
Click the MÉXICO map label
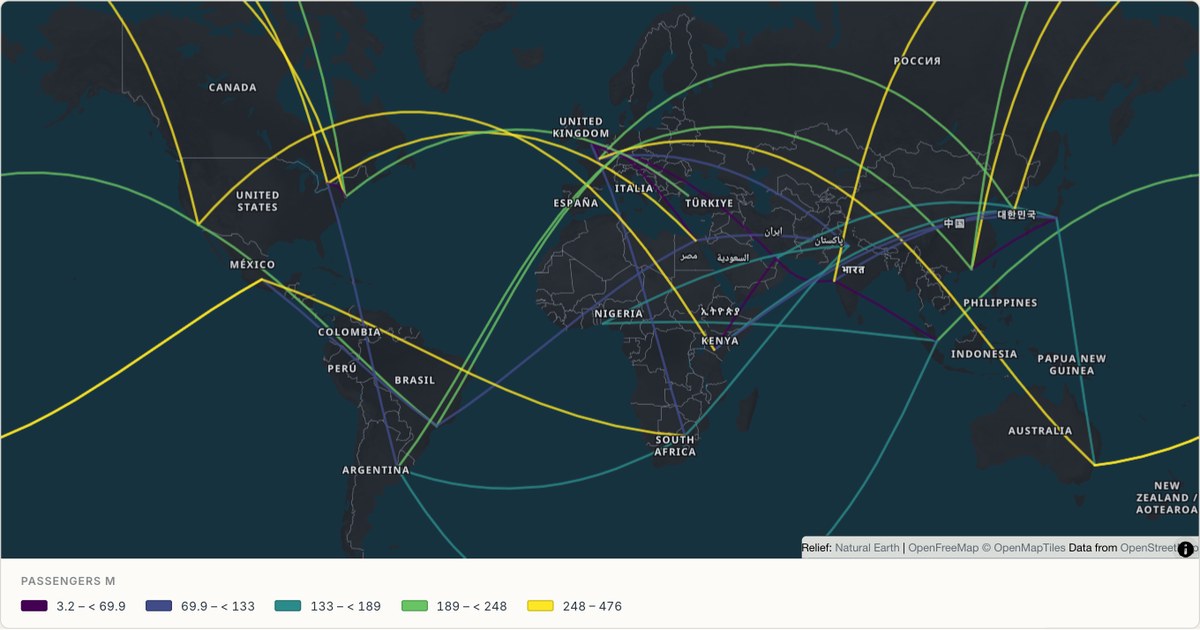tap(252, 265)
